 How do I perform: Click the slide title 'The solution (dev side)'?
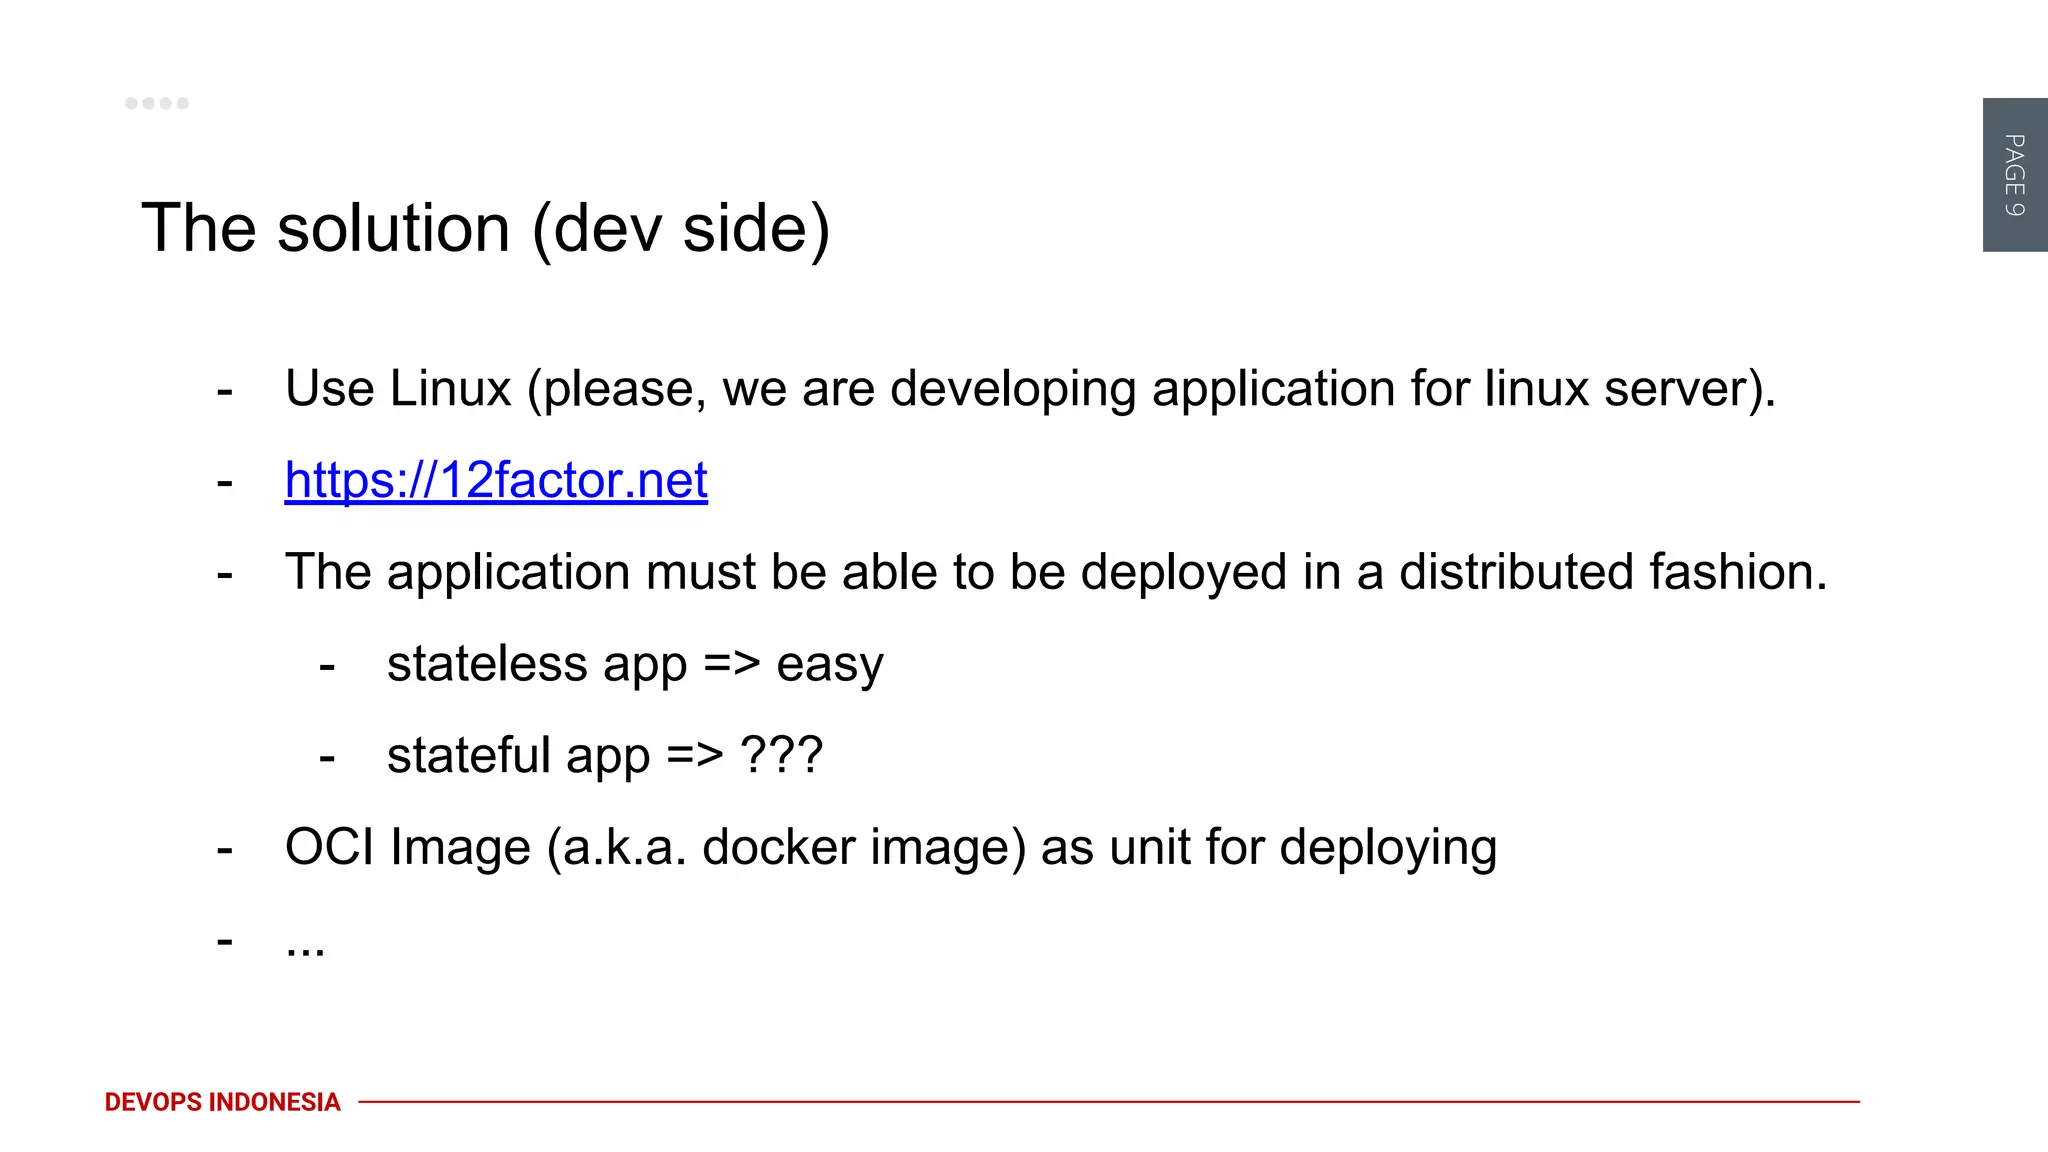point(486,228)
